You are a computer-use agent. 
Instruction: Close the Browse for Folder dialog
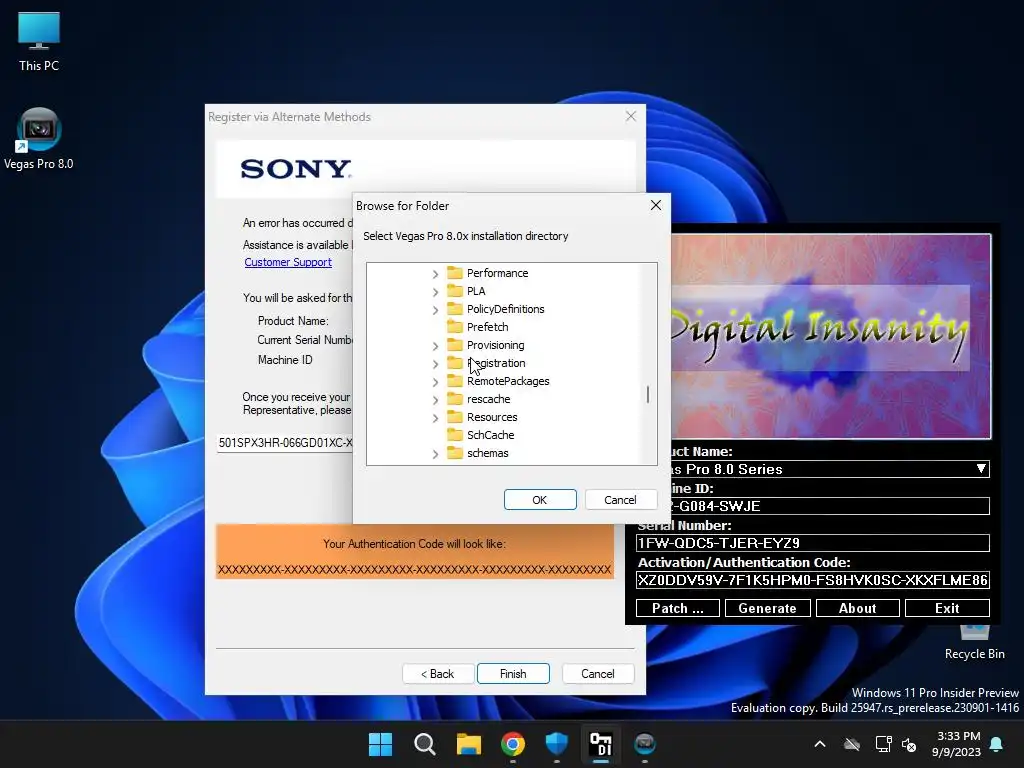point(656,205)
